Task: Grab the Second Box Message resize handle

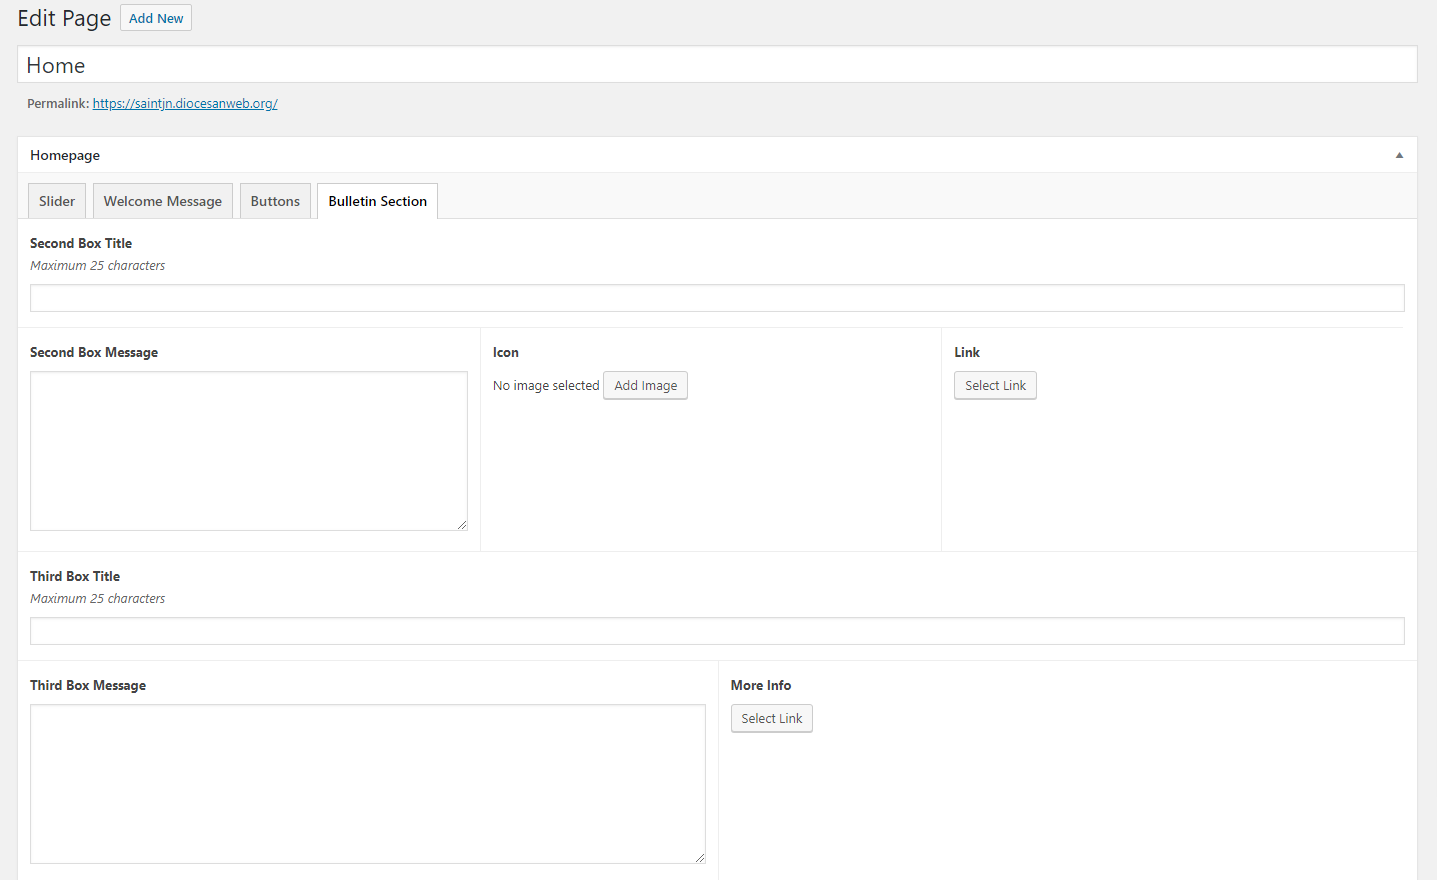Action: pos(462,525)
